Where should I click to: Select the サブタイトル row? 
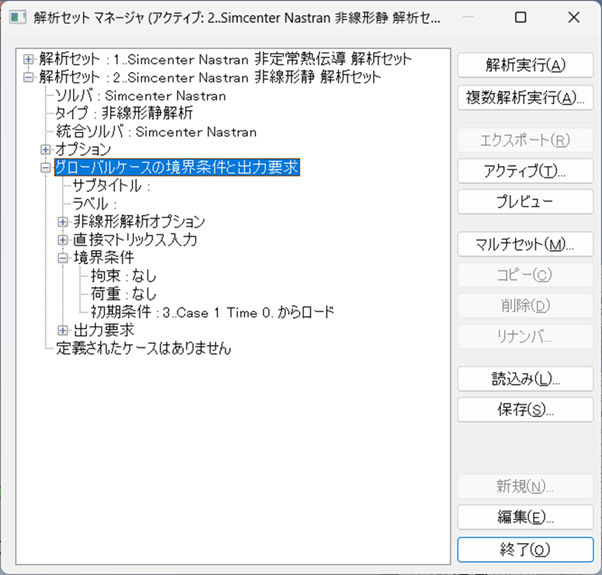(111, 186)
